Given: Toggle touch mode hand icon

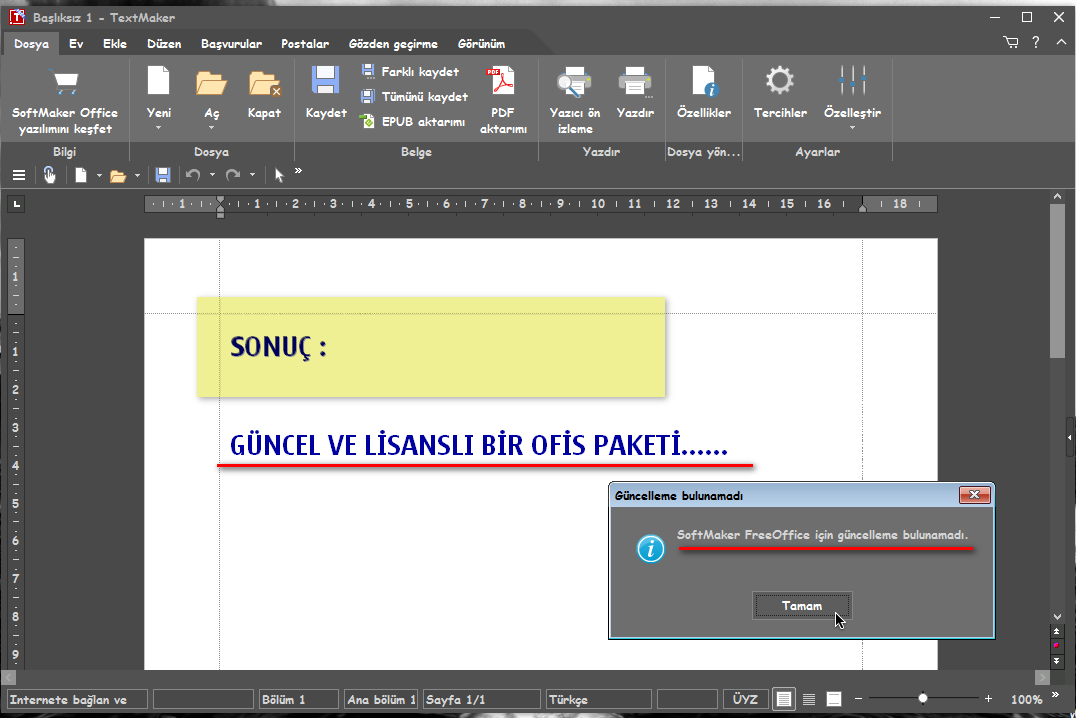Looking at the screenshot, I should click(49, 175).
